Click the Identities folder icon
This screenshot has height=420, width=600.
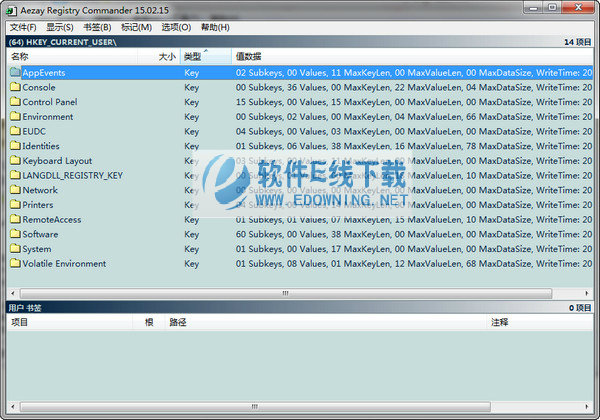point(14,146)
